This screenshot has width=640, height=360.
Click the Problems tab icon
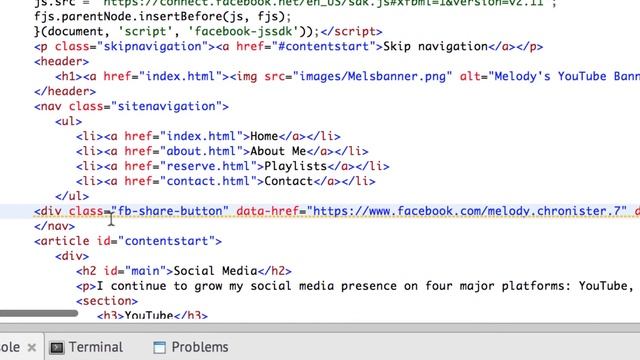[x=160, y=348]
